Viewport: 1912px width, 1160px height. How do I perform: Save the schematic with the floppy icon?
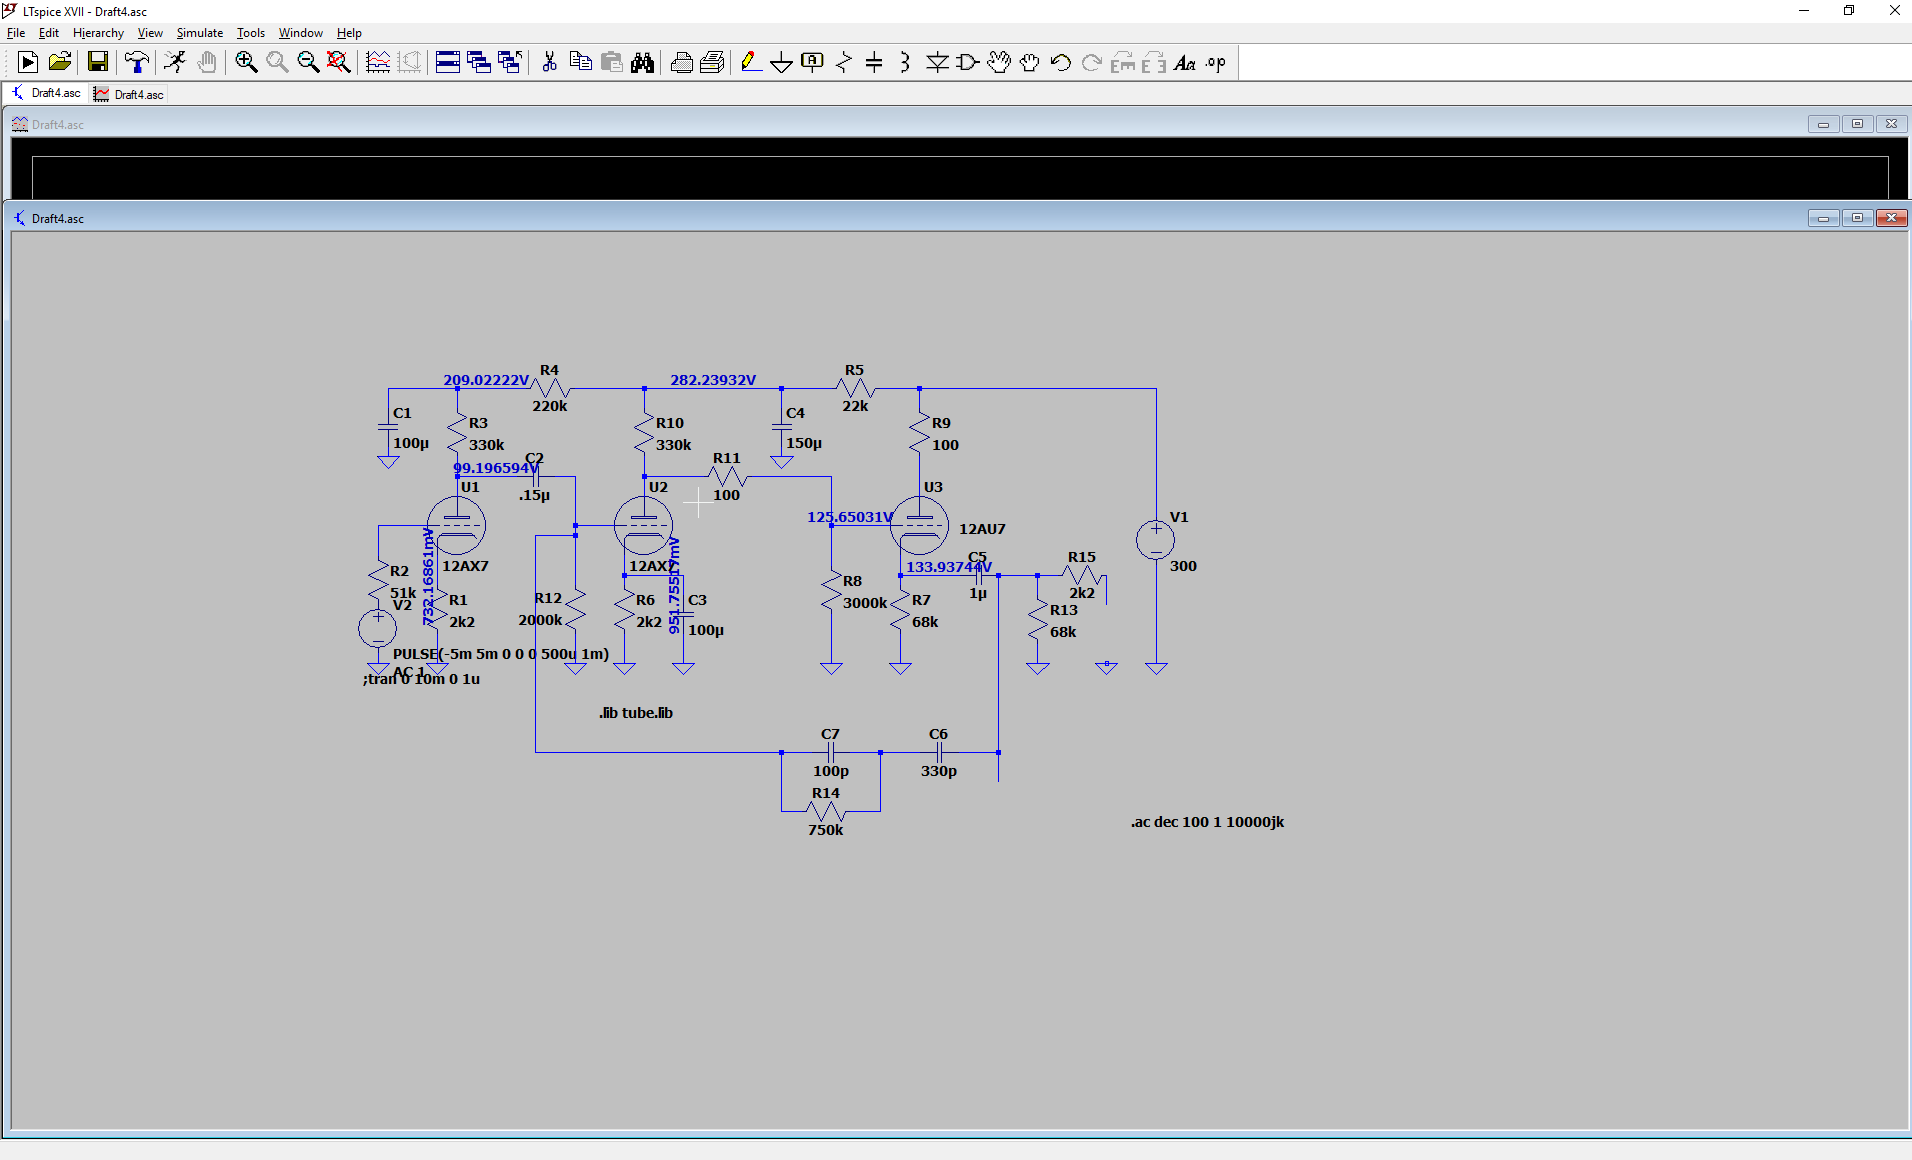pyautogui.click(x=97, y=63)
